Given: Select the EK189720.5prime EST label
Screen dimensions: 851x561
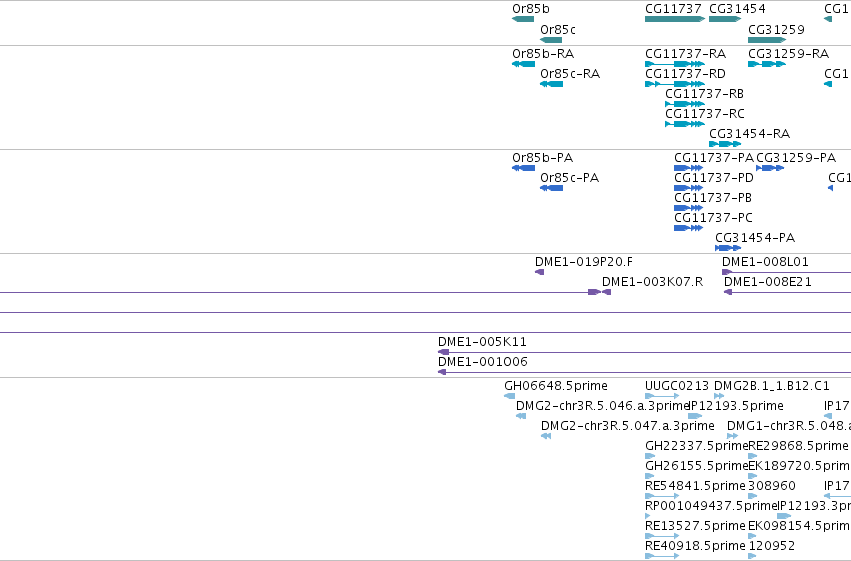Looking at the screenshot, I should click(799, 466).
